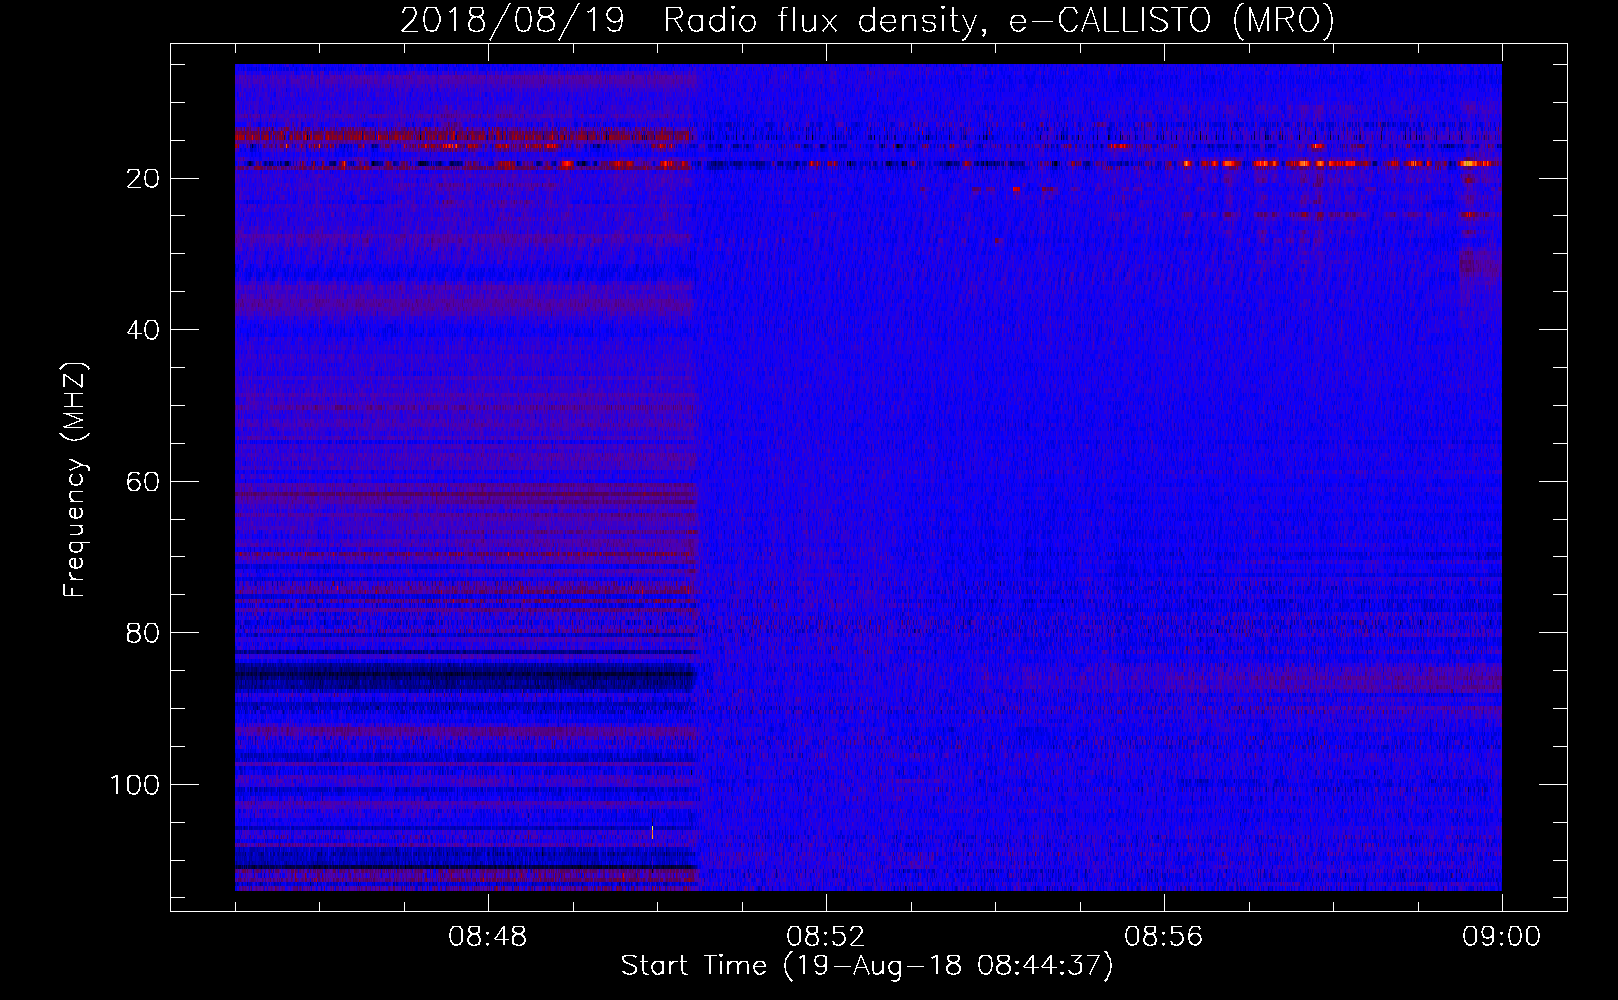Click the "Start Time (19-Aug-18 08:44:37)" axis label
This screenshot has width=1618, height=1000.
click(866, 966)
